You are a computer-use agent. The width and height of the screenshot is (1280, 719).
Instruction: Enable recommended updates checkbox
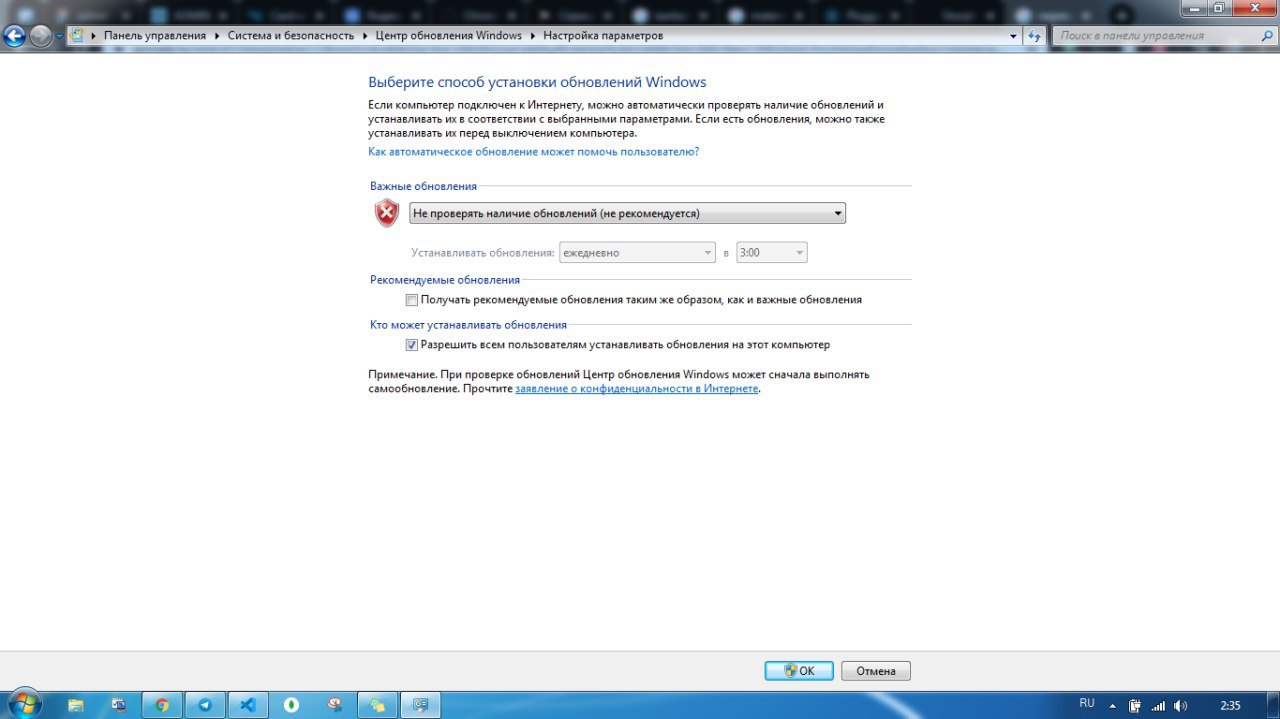[412, 300]
